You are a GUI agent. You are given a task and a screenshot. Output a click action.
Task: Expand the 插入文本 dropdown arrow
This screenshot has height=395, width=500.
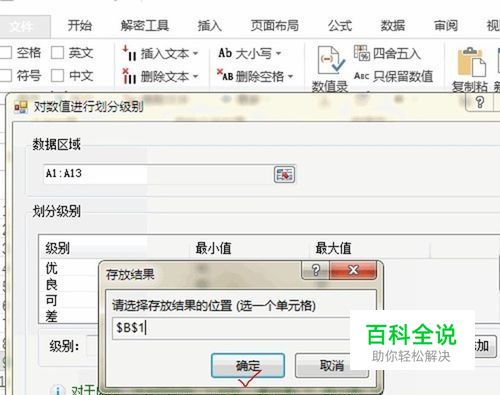pyautogui.click(x=196, y=53)
